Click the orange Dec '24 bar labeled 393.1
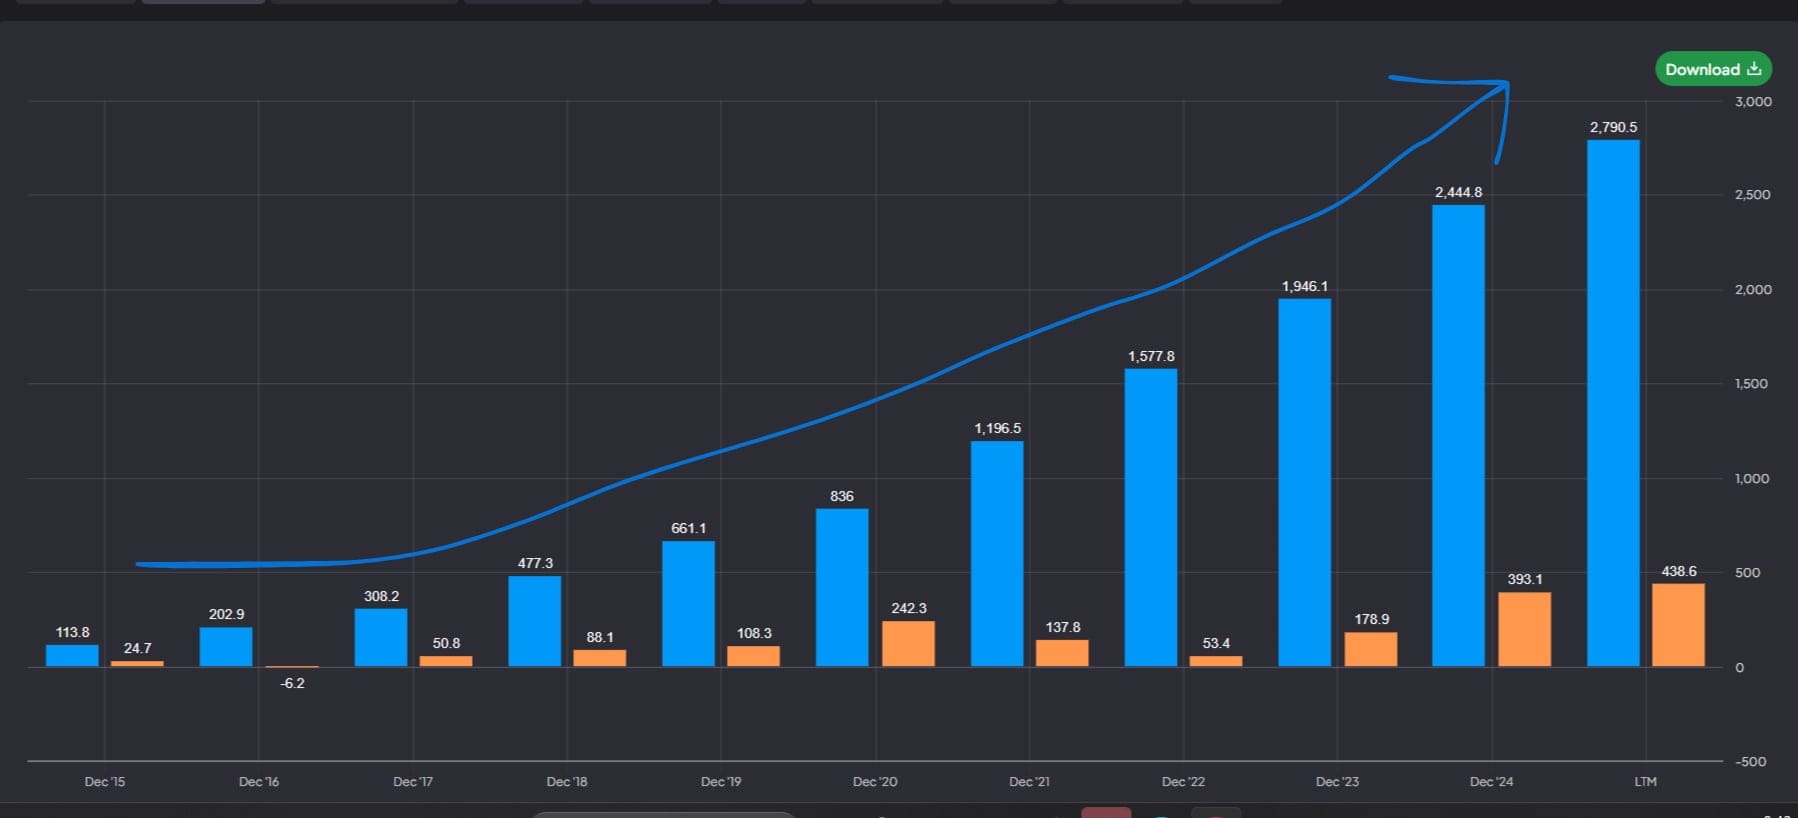Viewport: 1798px width, 818px height. pos(1524,630)
